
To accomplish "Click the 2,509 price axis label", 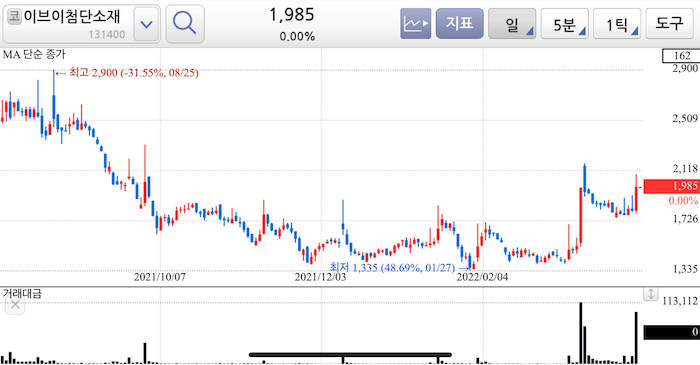I will (x=685, y=118).
